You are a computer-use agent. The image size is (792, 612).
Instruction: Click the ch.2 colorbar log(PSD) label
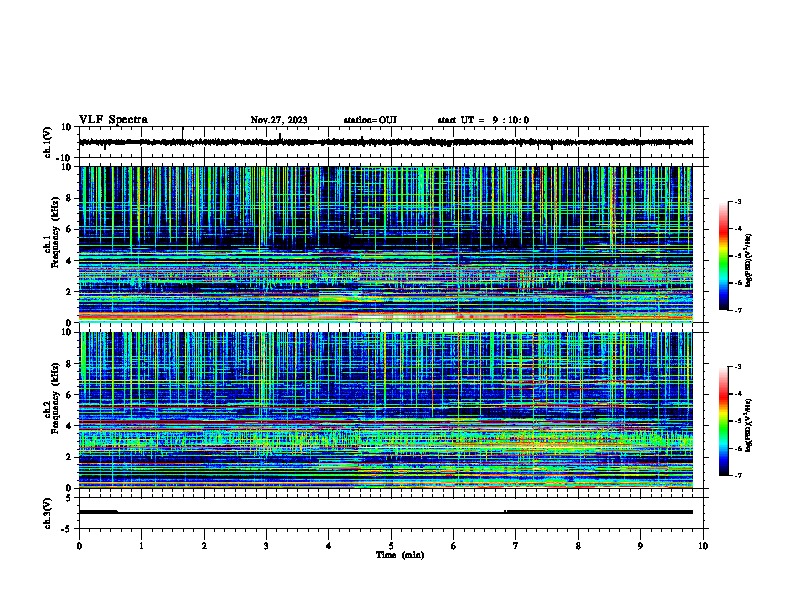click(x=748, y=425)
